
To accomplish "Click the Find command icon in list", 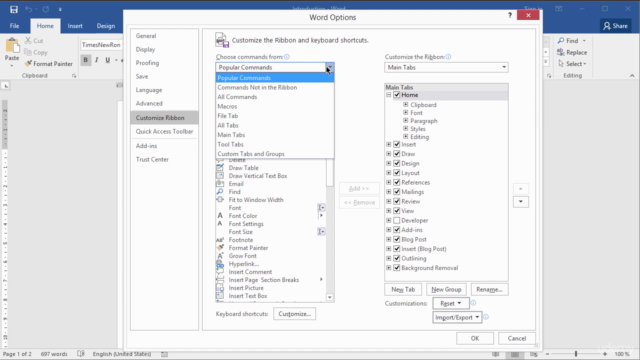I will coord(220,192).
